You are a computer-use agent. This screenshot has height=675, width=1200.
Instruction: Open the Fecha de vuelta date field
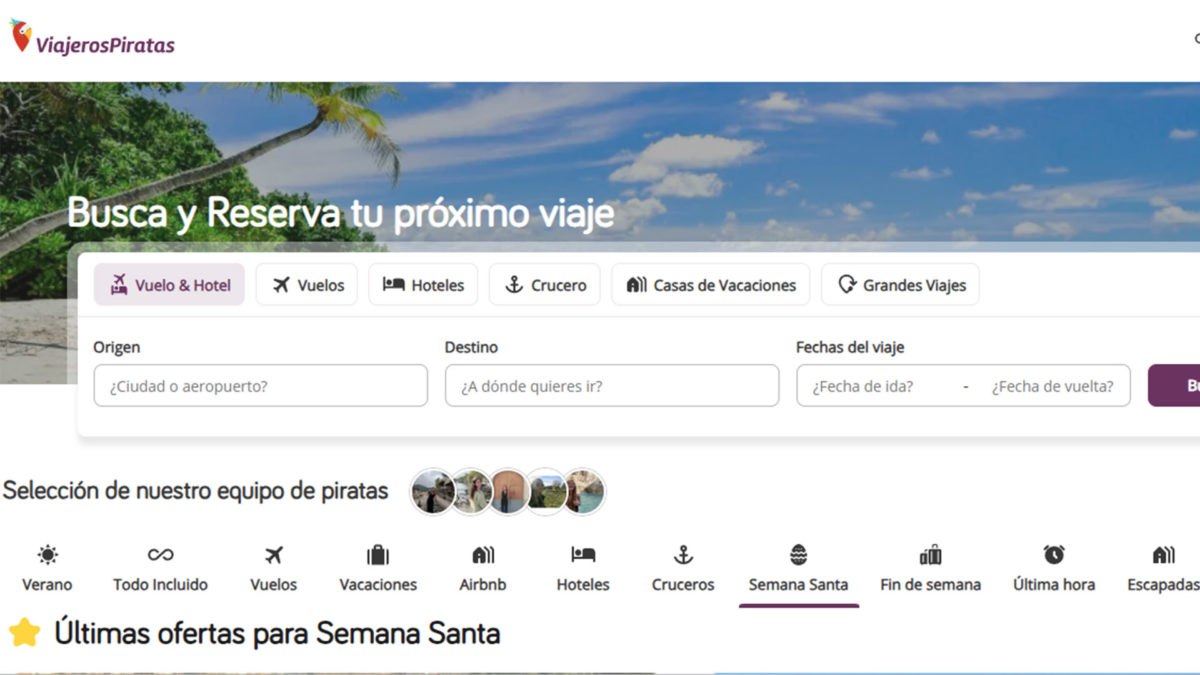[1052, 385]
